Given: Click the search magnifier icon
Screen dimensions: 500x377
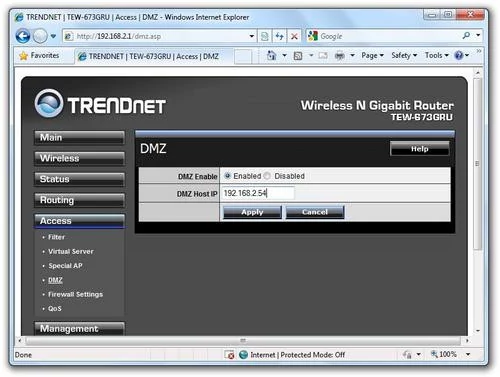Looking at the screenshot, I should tap(466, 35).
